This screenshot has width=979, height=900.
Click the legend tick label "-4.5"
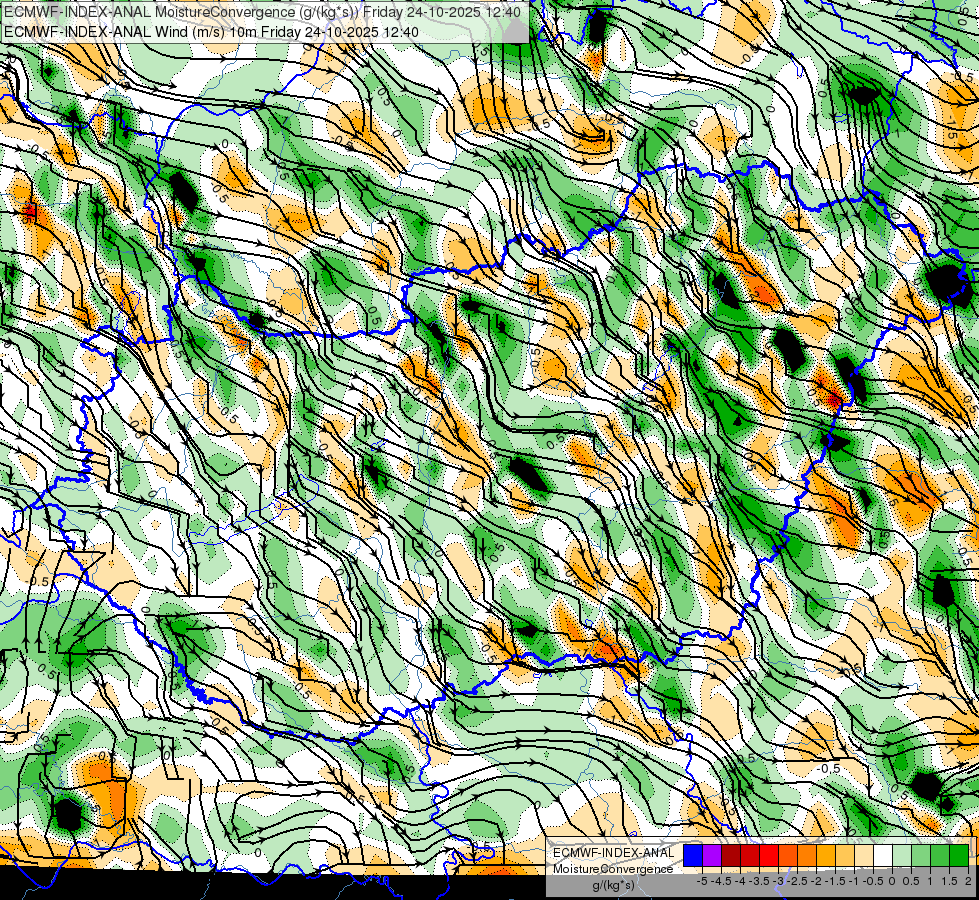[x=721, y=881]
